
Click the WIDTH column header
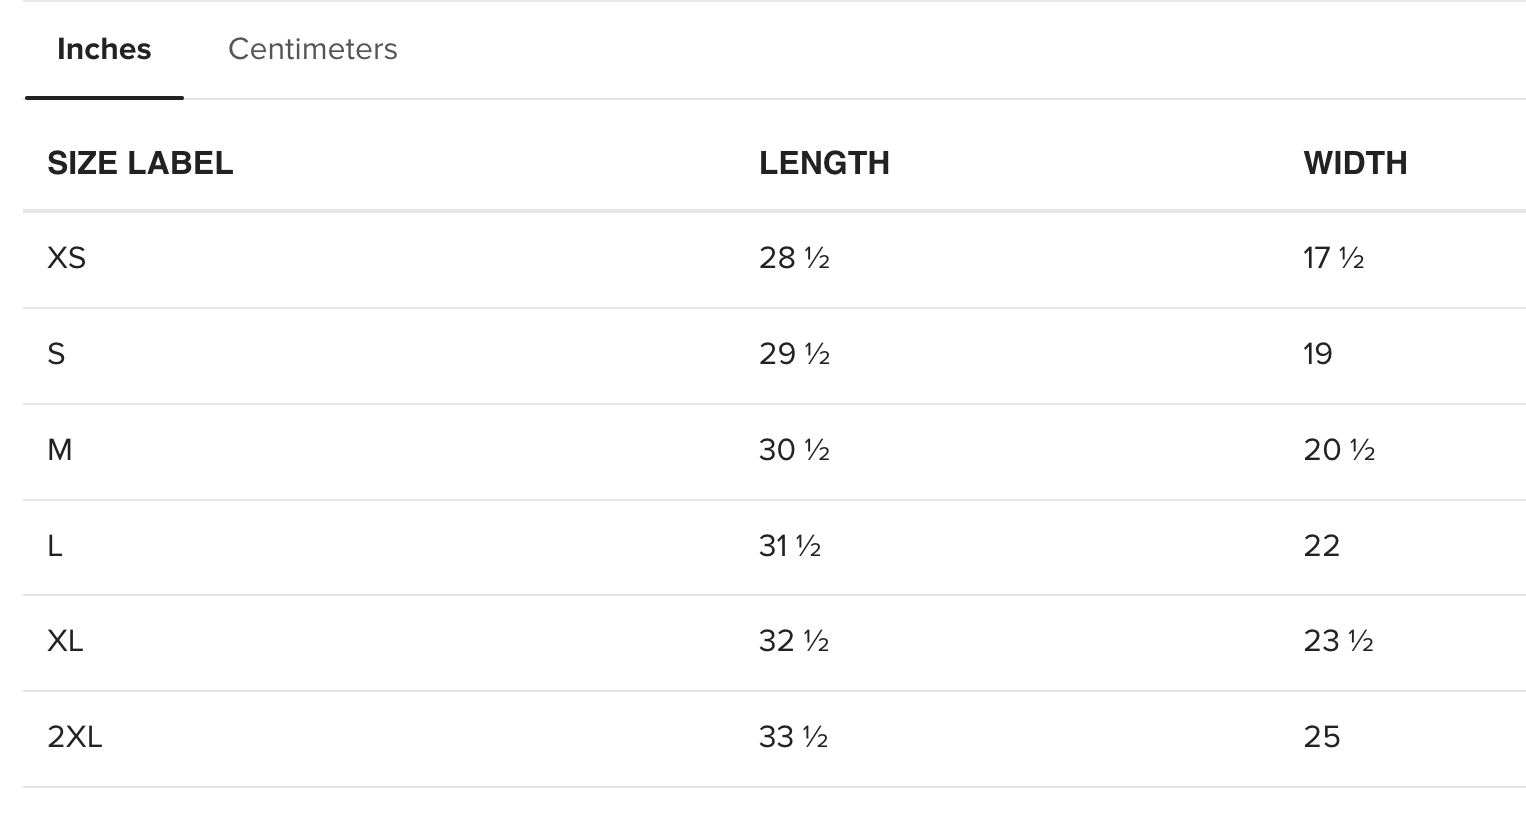tap(1355, 163)
